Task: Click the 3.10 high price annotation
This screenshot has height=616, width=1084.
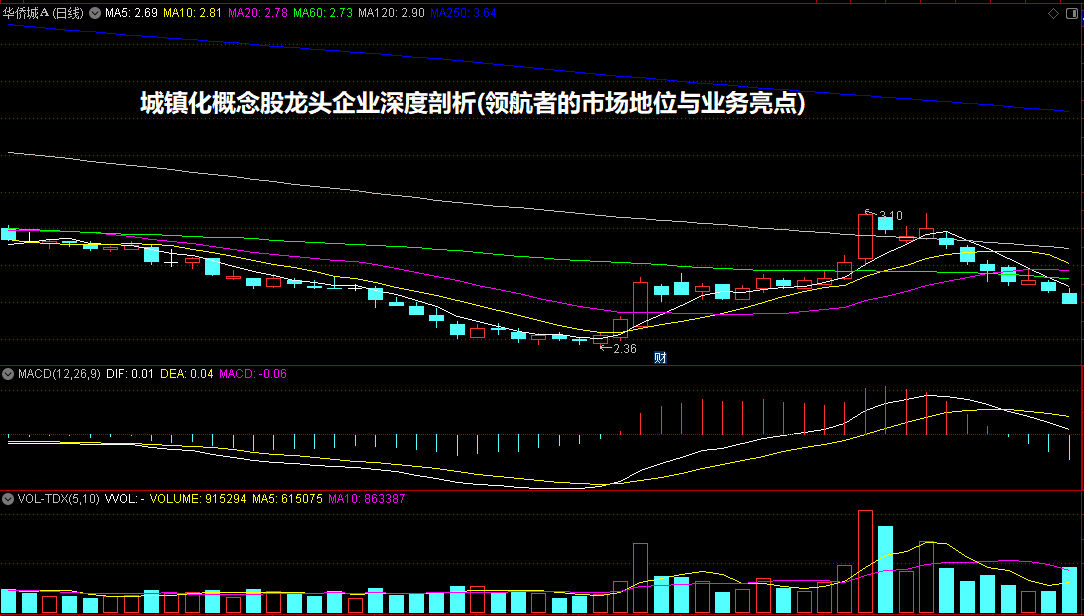Action: [x=890, y=216]
